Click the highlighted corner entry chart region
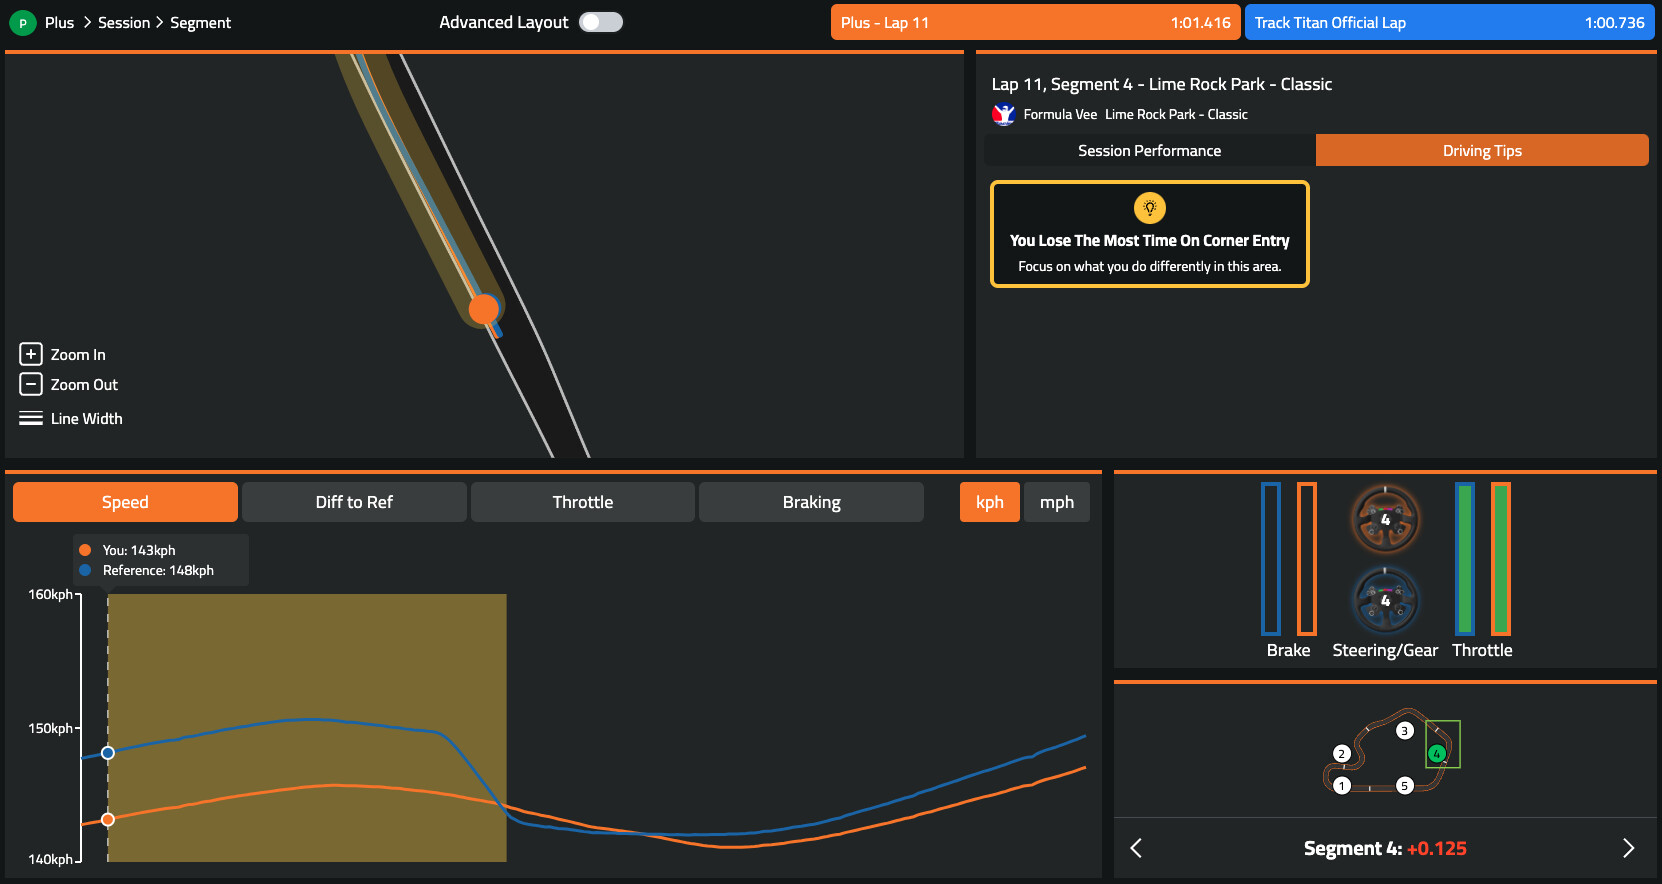The height and width of the screenshot is (884, 1662). 307,728
